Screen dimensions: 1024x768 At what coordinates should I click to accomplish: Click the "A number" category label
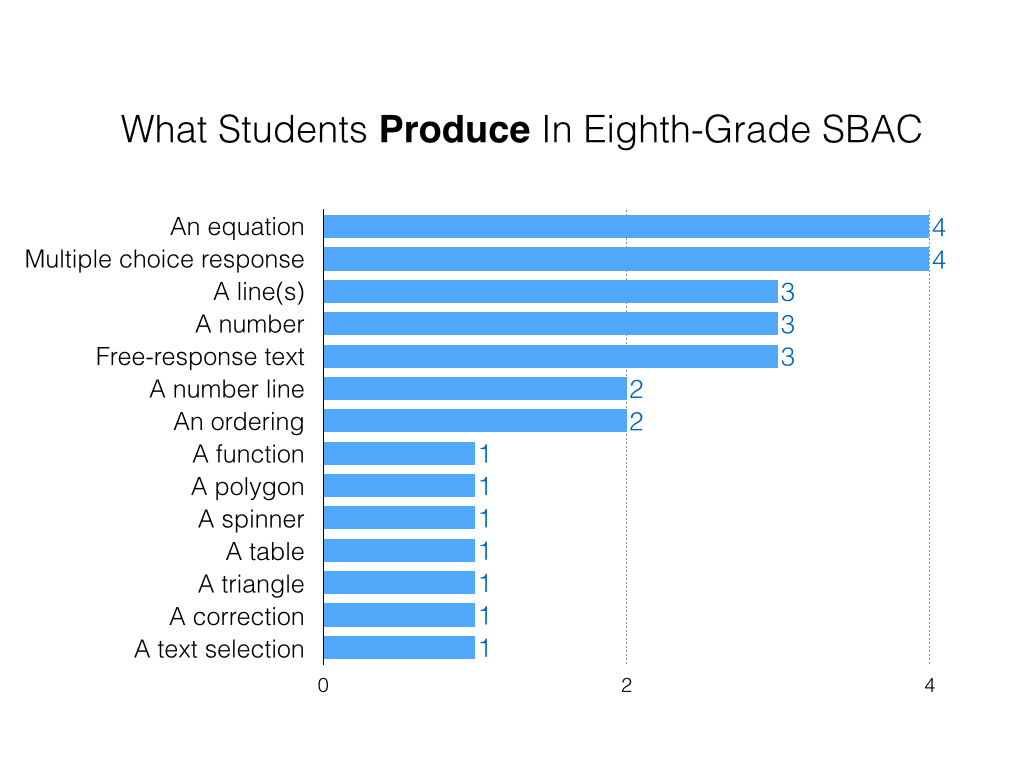coord(249,324)
